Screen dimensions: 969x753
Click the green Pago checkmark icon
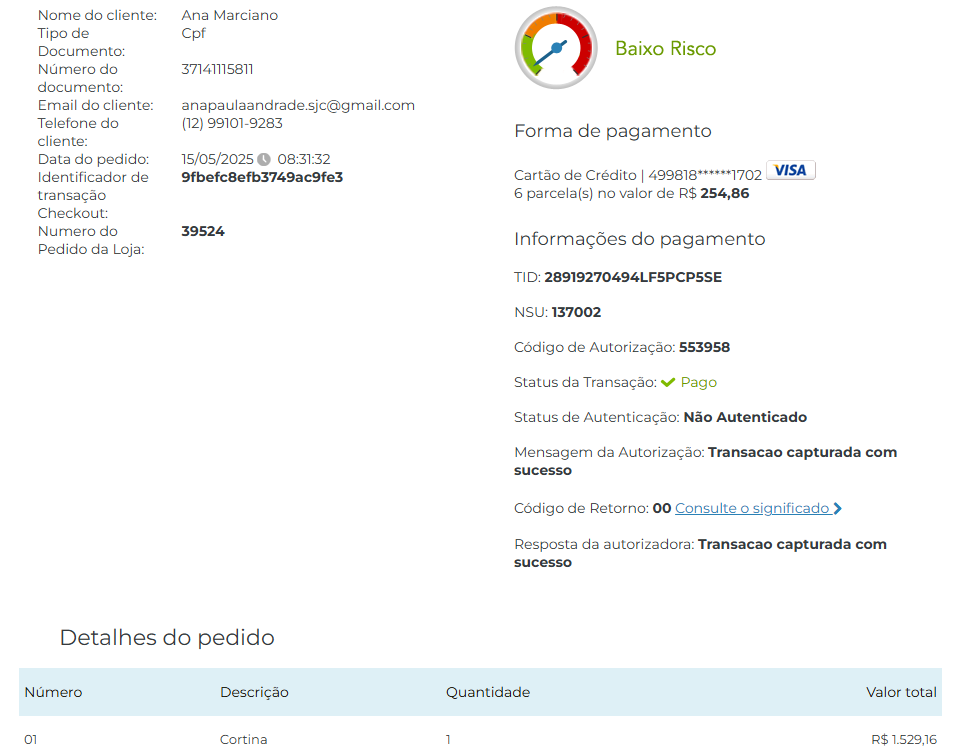[x=667, y=383]
